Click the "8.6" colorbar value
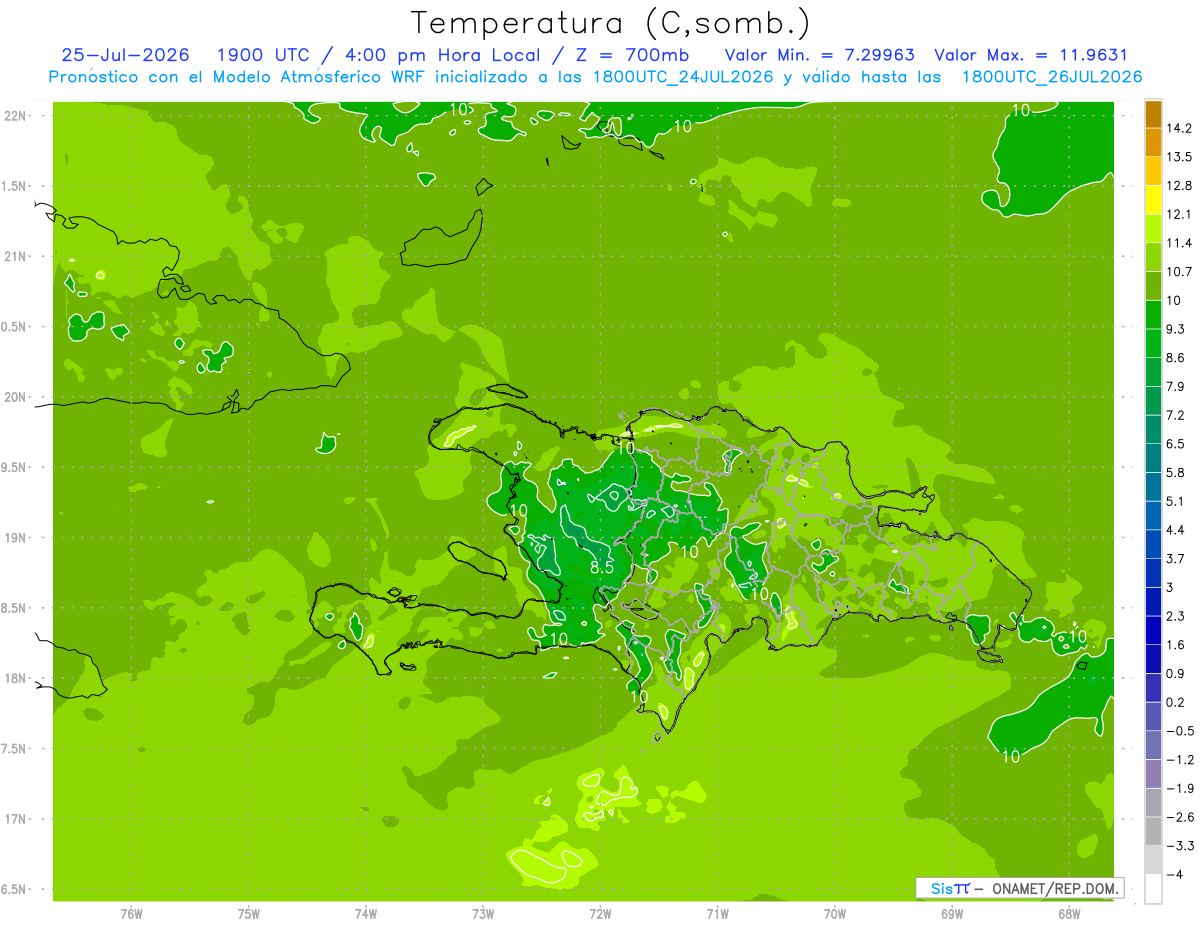Viewport: 1200px width, 927px height. pyautogui.click(x=1176, y=358)
